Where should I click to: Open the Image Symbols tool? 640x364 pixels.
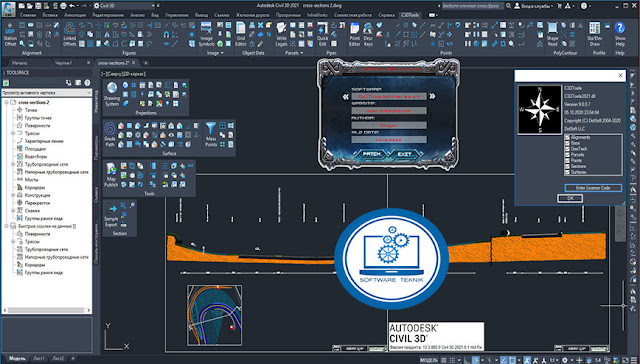(206, 34)
